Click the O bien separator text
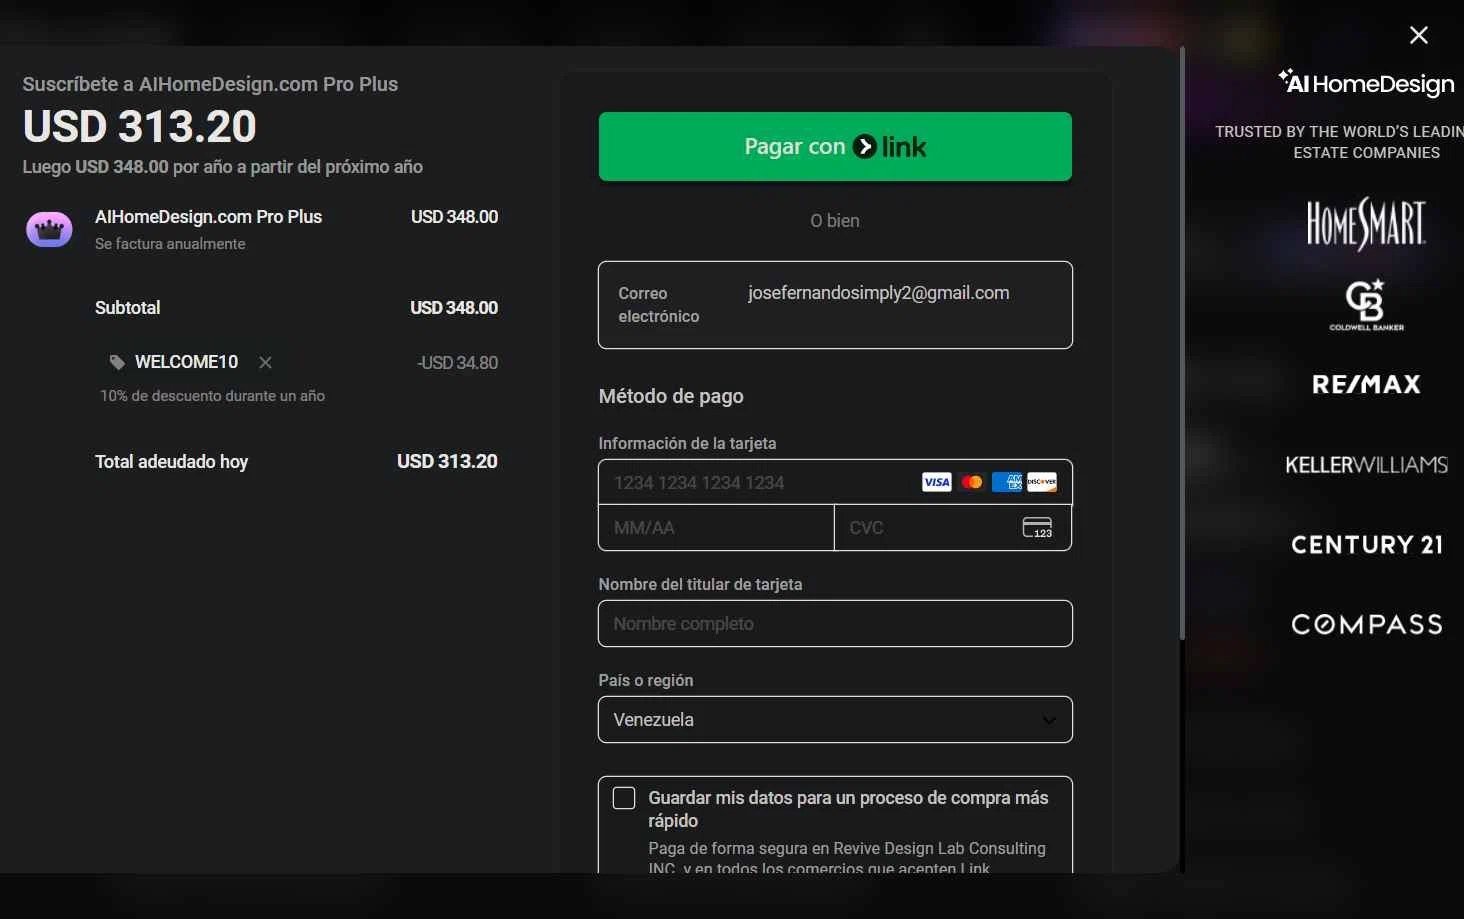 pos(835,221)
